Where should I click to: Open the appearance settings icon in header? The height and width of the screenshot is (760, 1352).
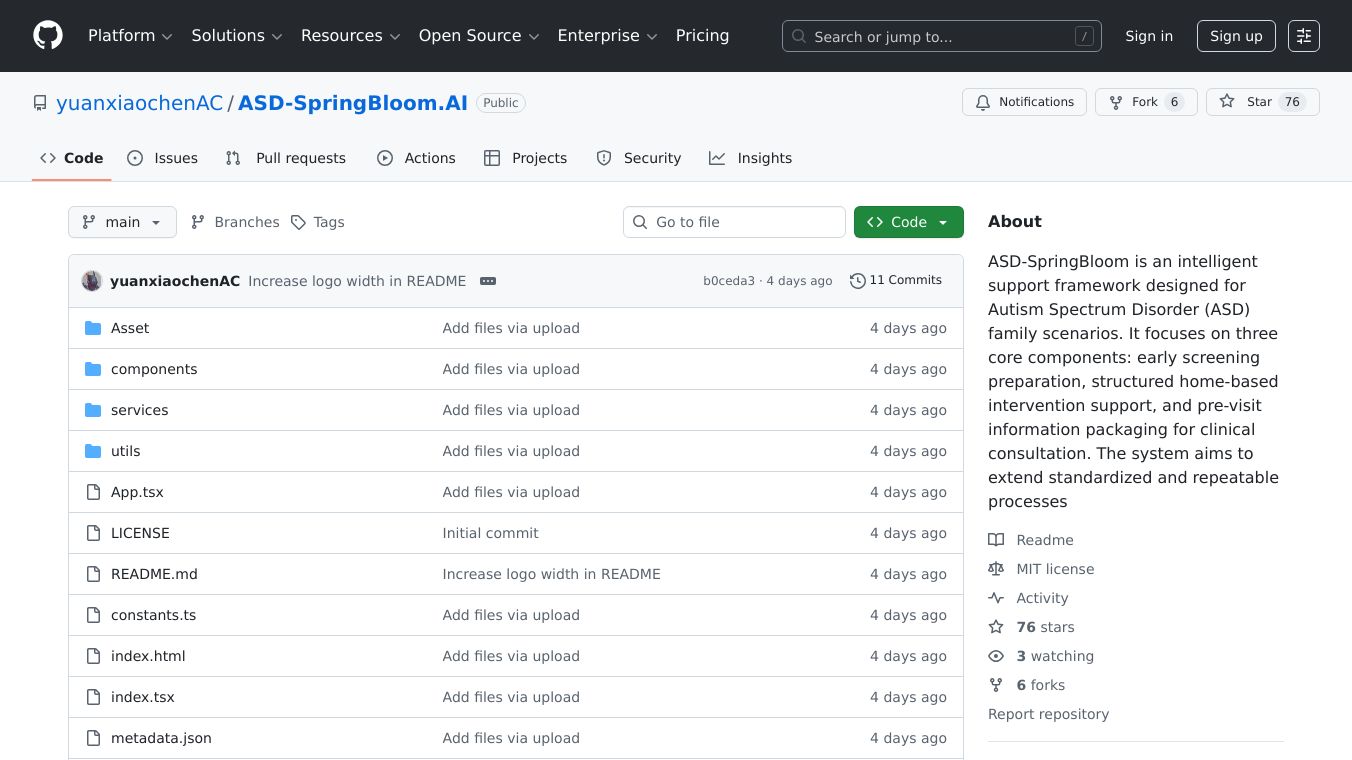1303,36
